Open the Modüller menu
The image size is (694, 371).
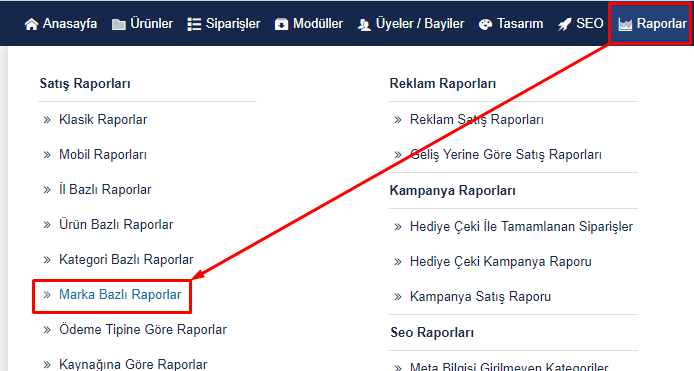[309, 24]
